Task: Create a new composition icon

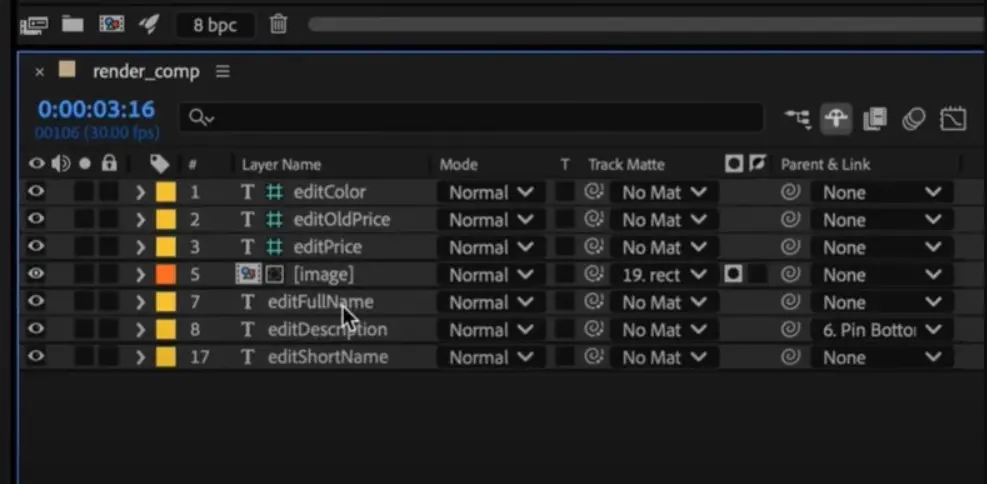Action: [111, 25]
